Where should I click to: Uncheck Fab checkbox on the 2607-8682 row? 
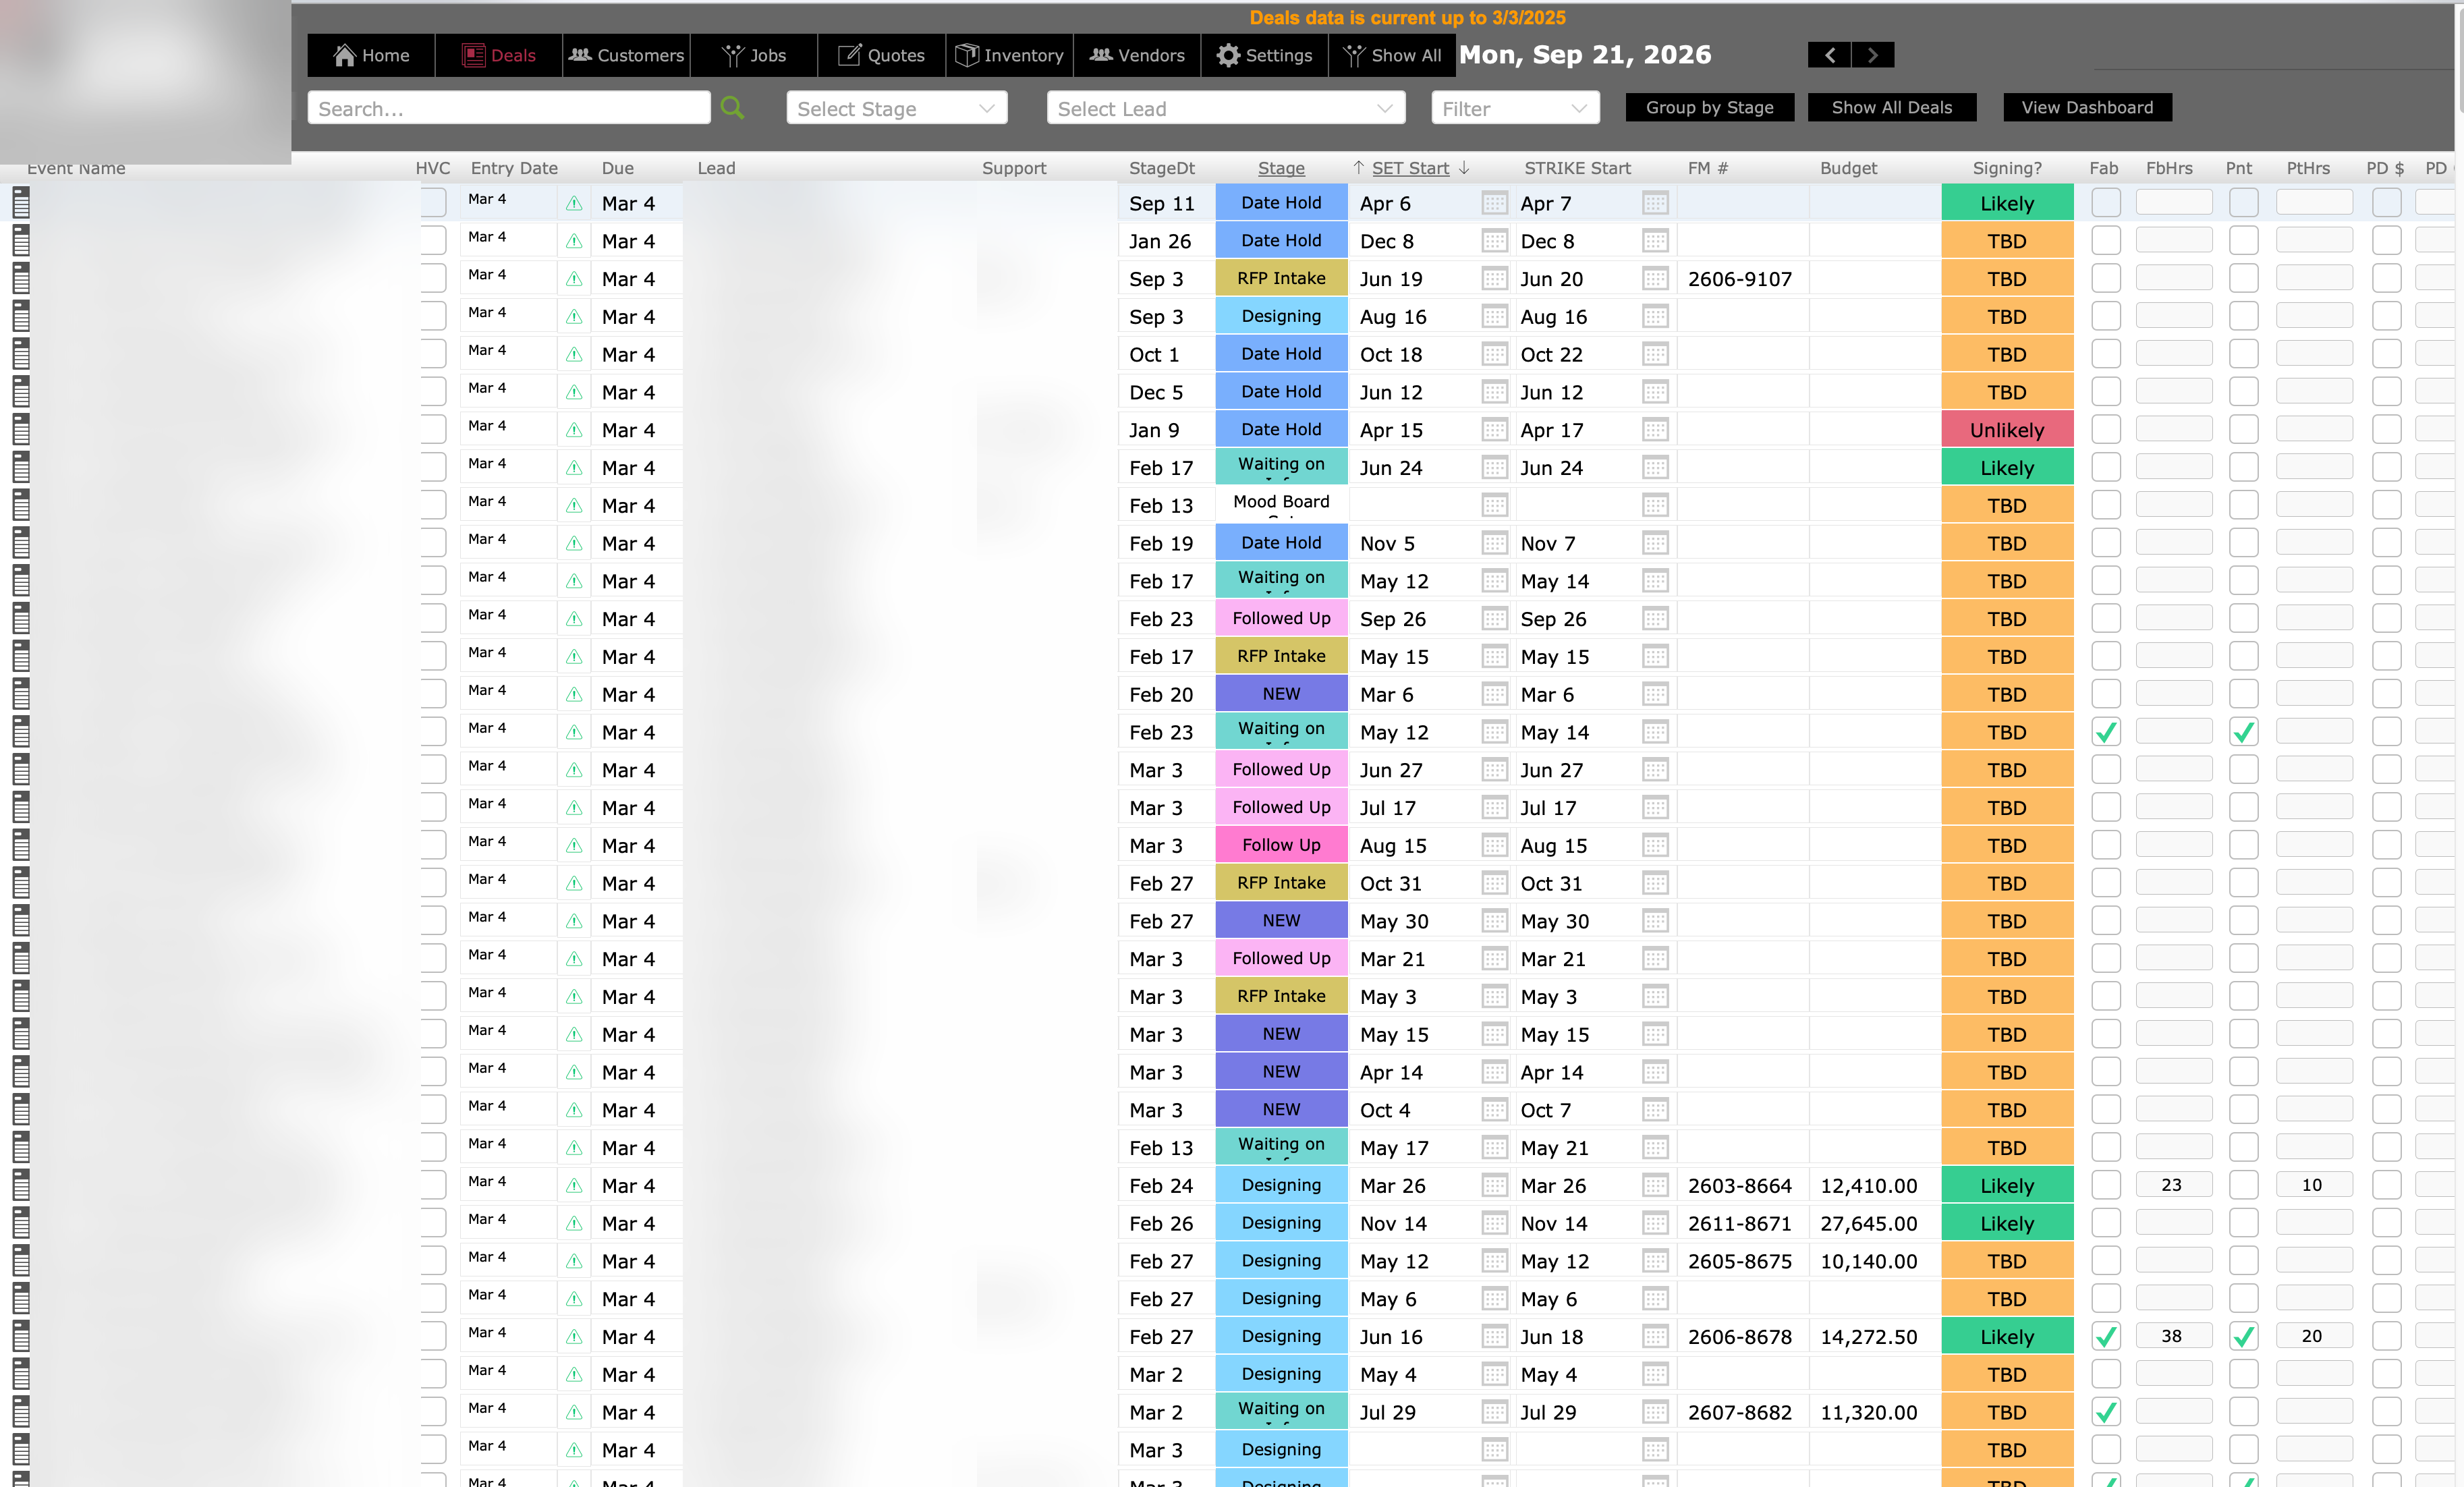pyautogui.click(x=2106, y=1412)
